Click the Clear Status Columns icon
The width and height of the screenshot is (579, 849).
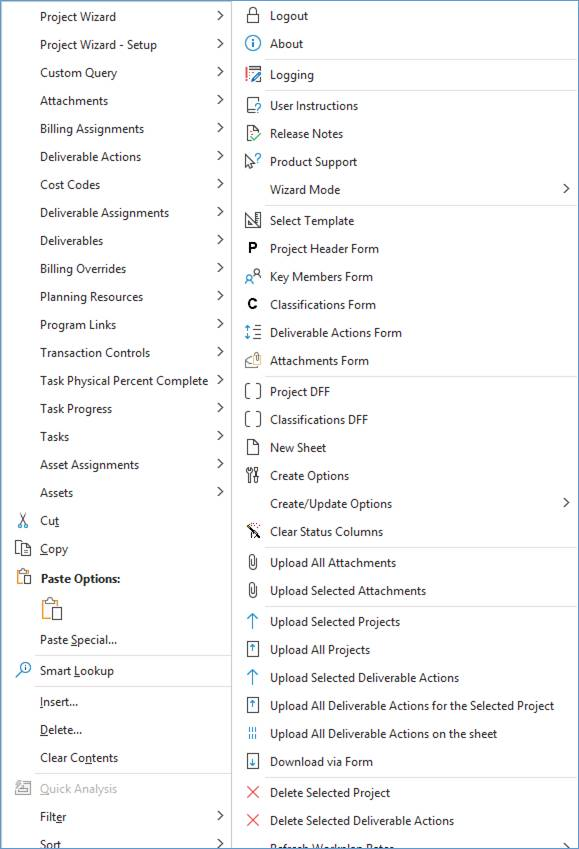[252, 531]
